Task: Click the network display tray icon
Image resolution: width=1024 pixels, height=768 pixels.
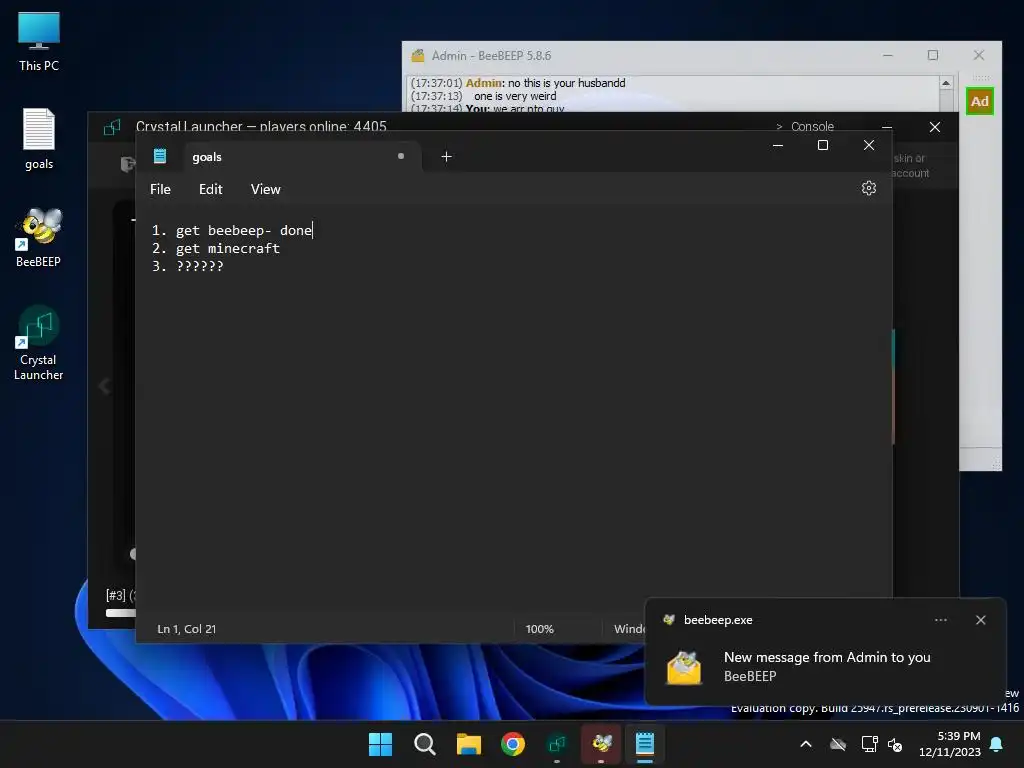Action: tap(869, 744)
